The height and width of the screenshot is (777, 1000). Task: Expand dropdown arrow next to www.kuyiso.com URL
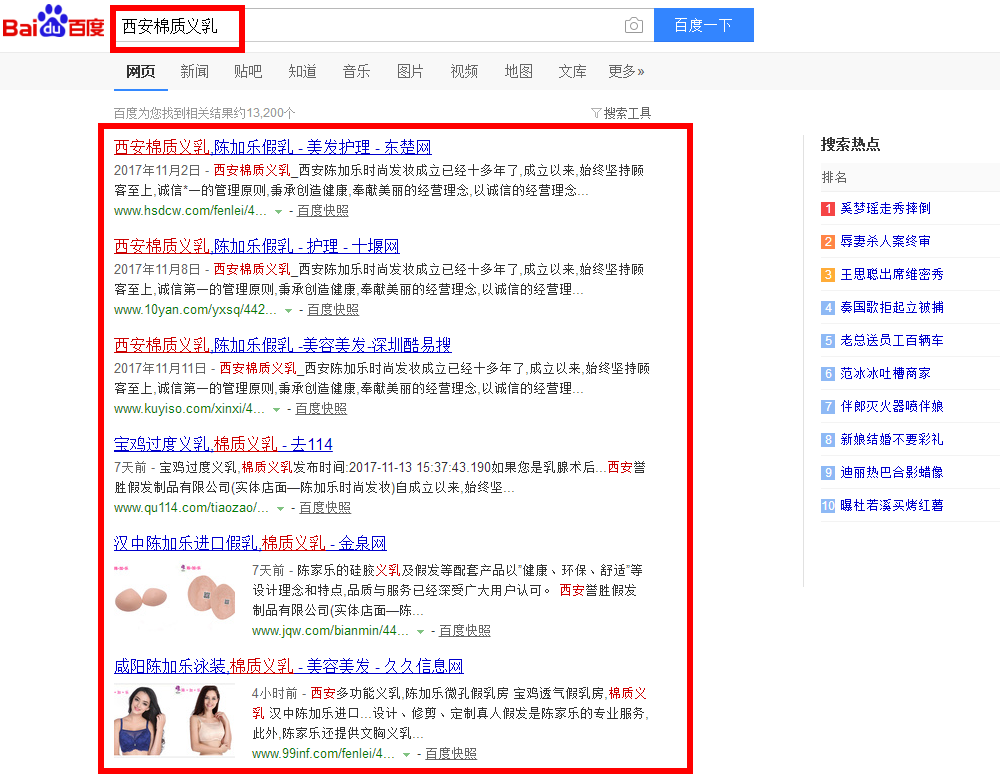click(x=276, y=409)
